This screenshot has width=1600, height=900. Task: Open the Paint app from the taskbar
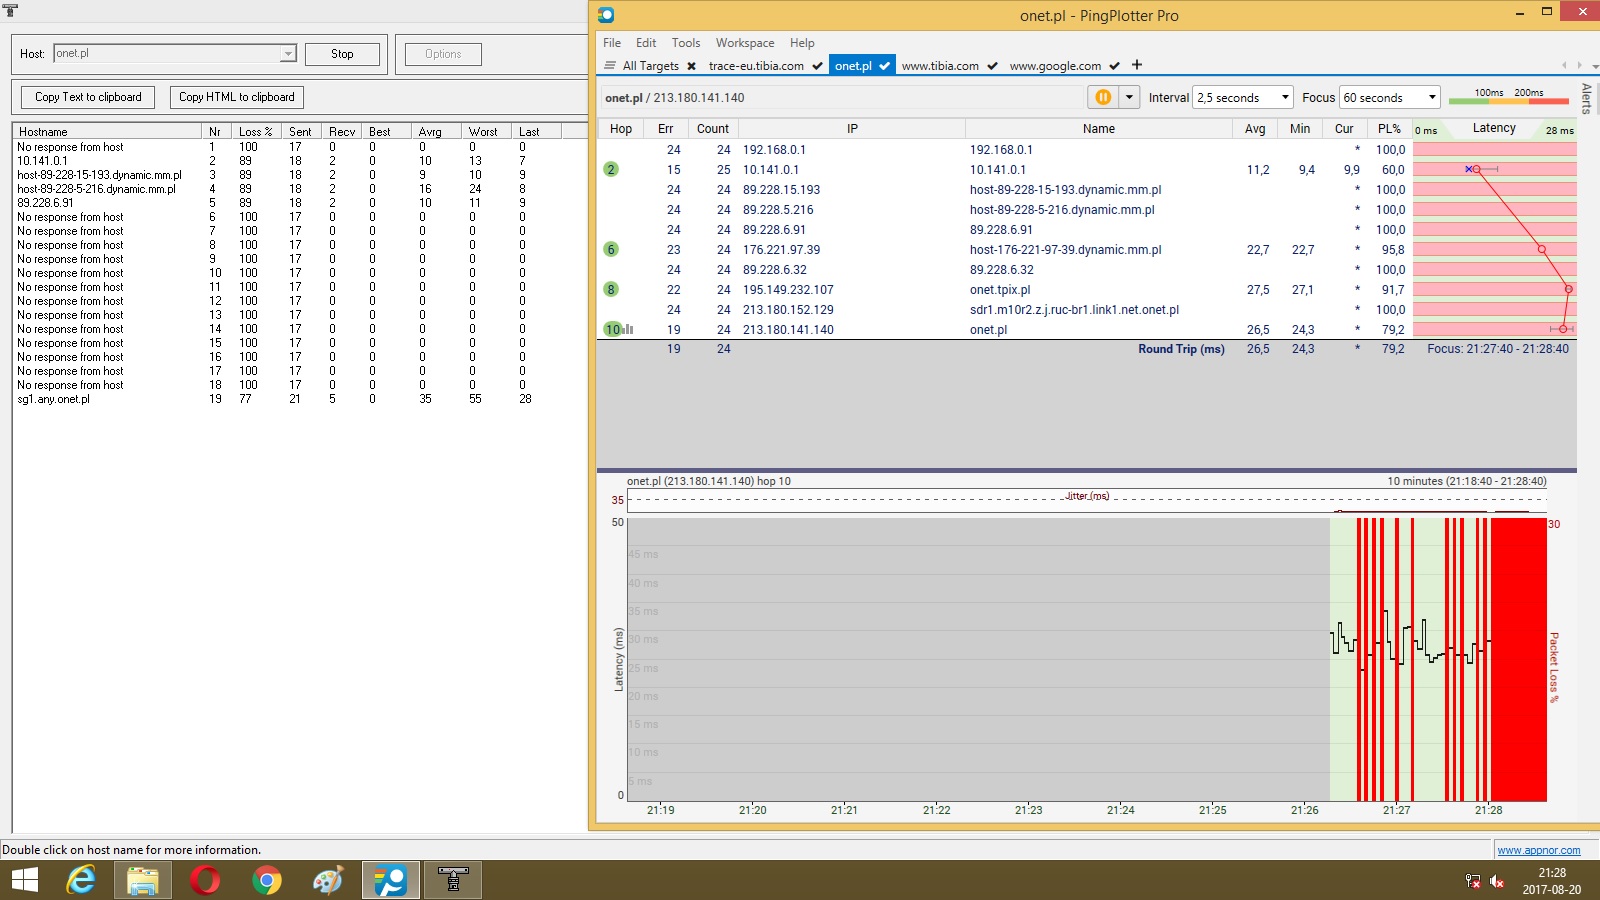328,880
